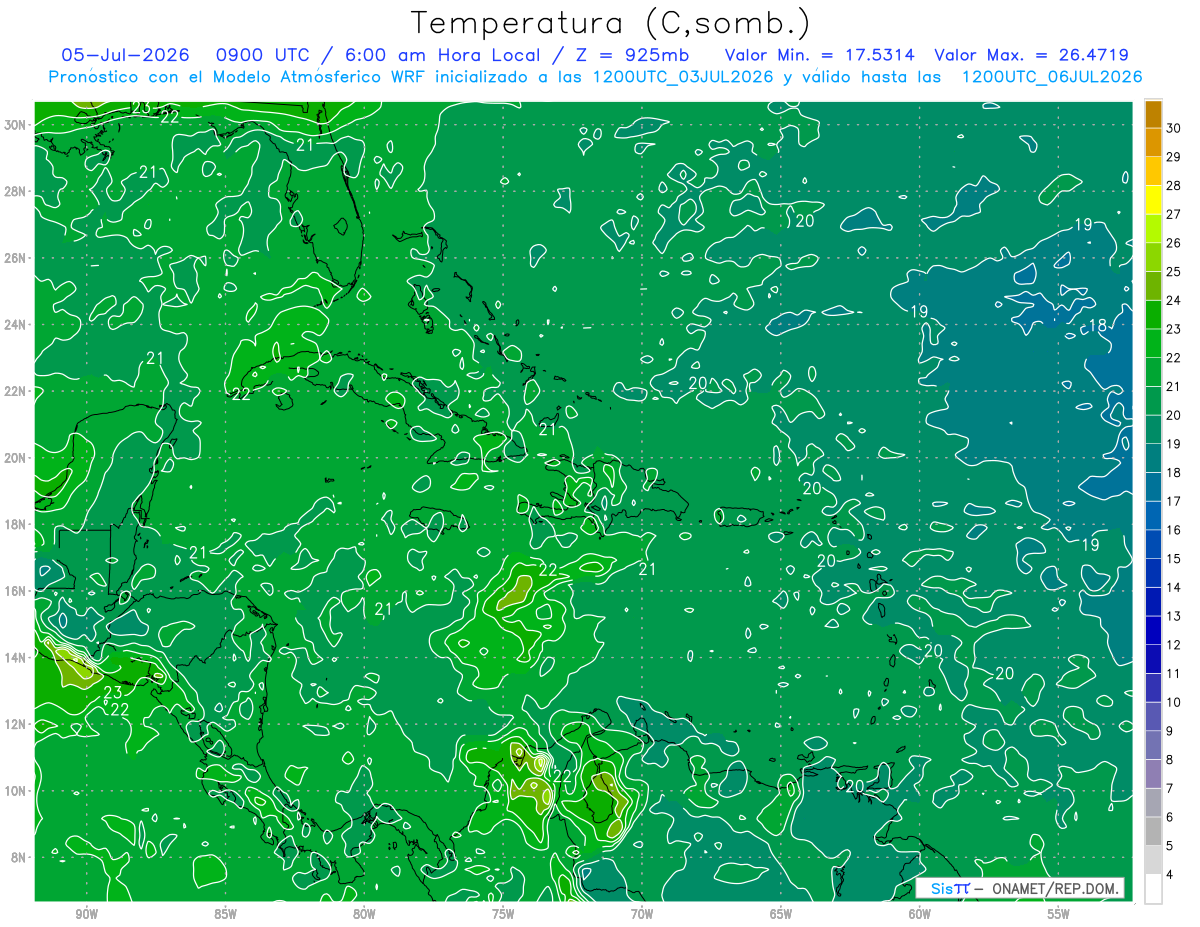Click the '65W' longitude axis label

pos(781,914)
